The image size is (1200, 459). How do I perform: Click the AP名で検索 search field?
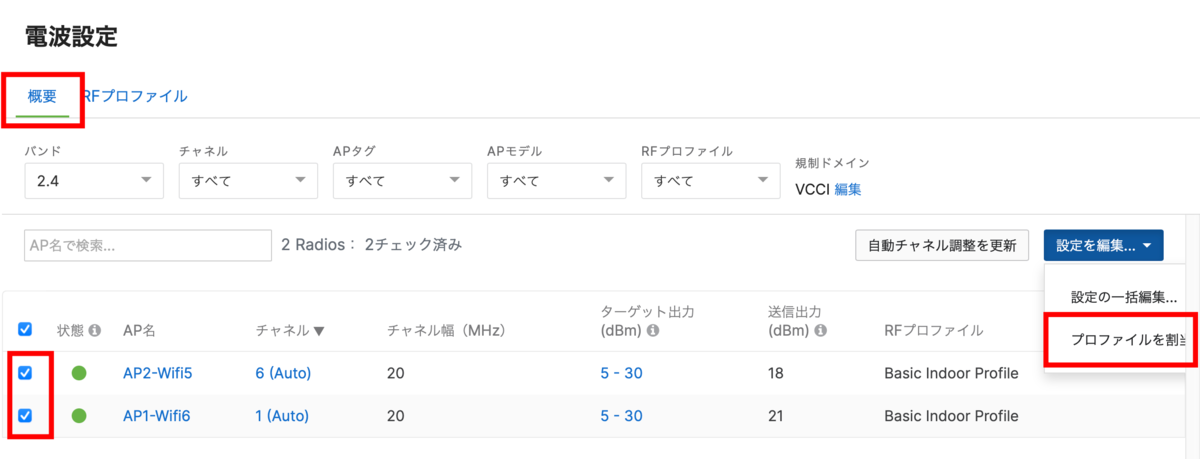148,245
